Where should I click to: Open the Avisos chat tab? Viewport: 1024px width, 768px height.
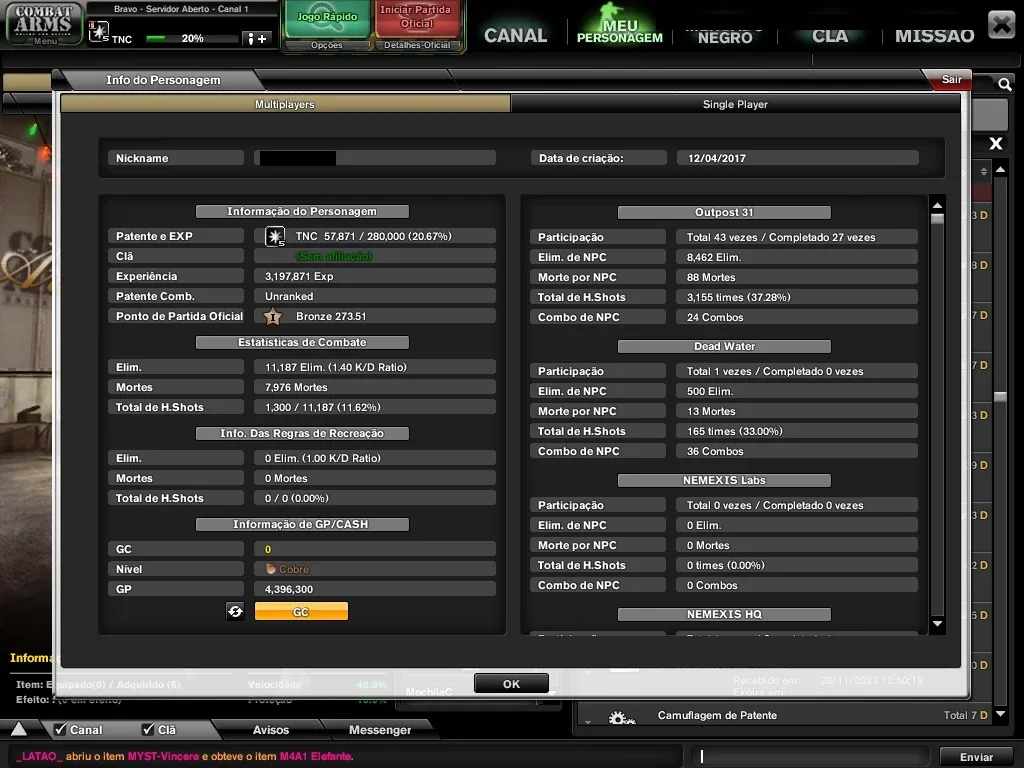(270, 729)
